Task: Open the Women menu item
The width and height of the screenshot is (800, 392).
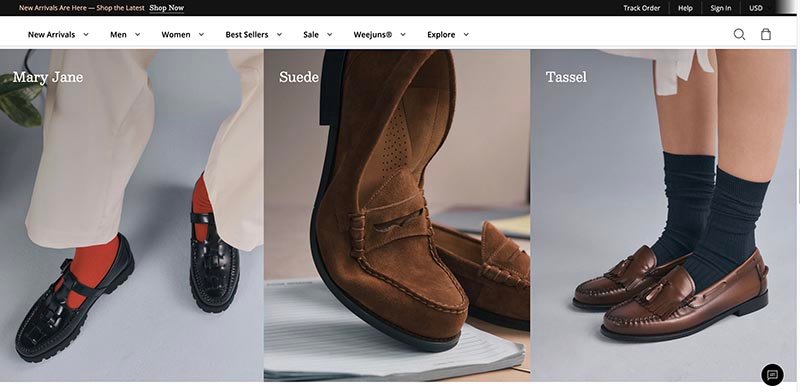Action: click(176, 35)
